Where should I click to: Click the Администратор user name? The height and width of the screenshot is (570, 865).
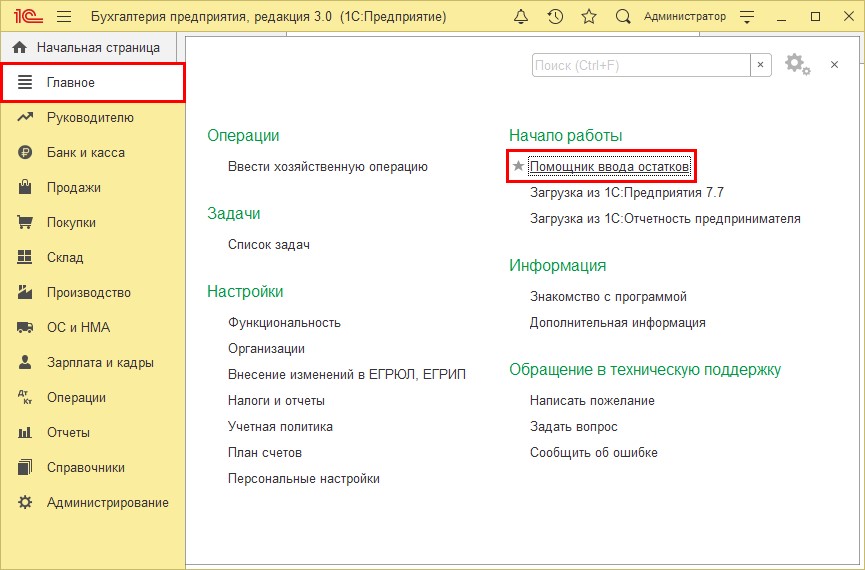click(685, 17)
